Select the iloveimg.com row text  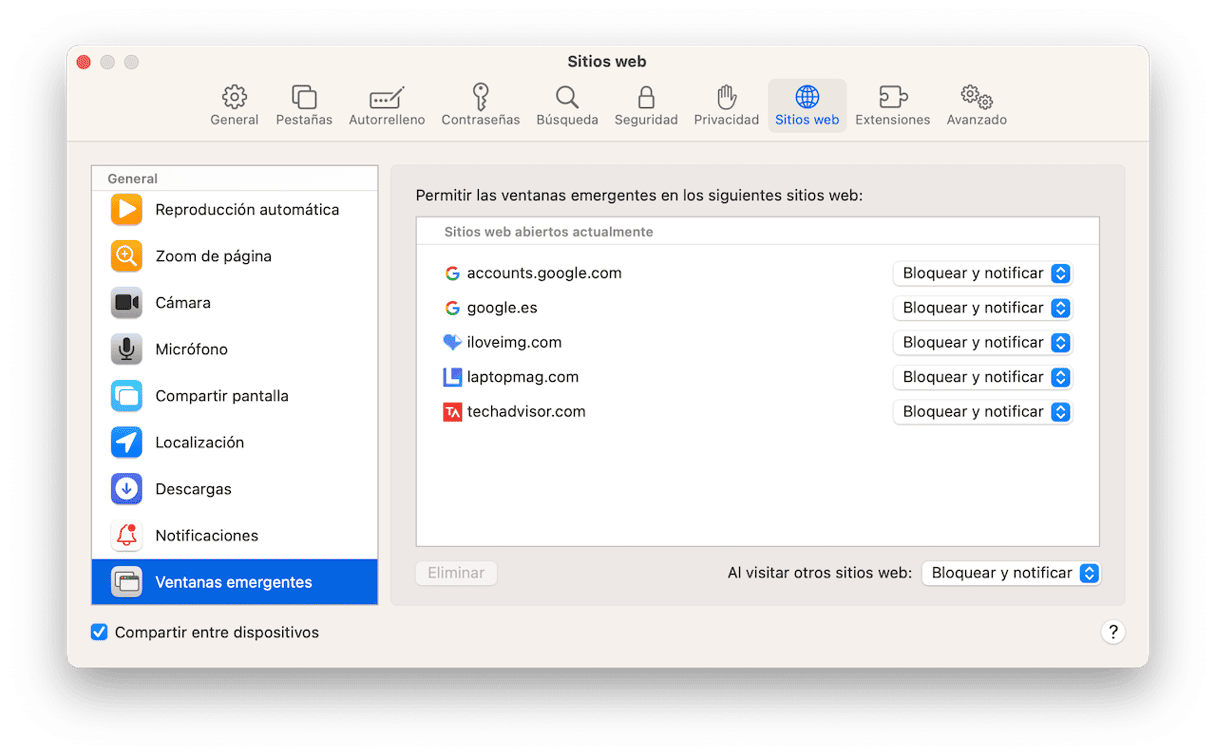click(x=514, y=342)
